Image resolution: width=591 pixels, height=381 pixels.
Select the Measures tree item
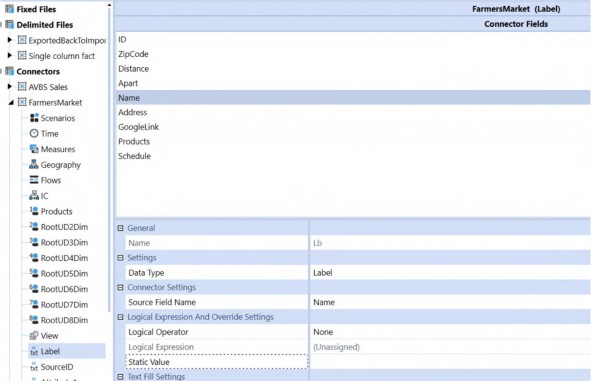(58, 149)
